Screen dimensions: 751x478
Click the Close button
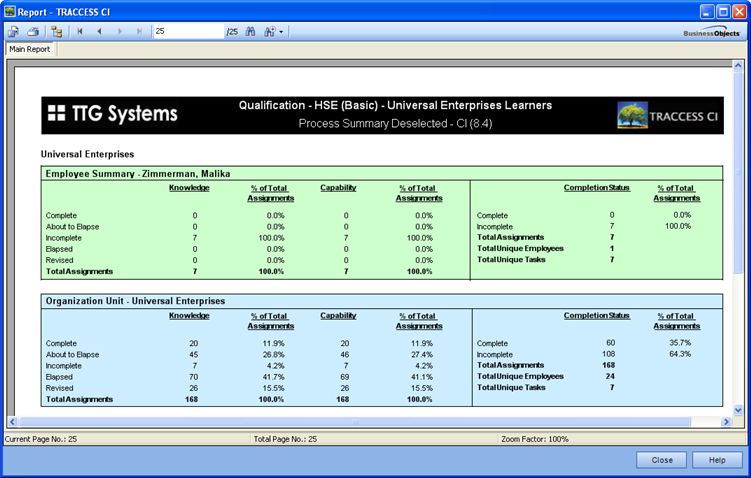click(661, 460)
